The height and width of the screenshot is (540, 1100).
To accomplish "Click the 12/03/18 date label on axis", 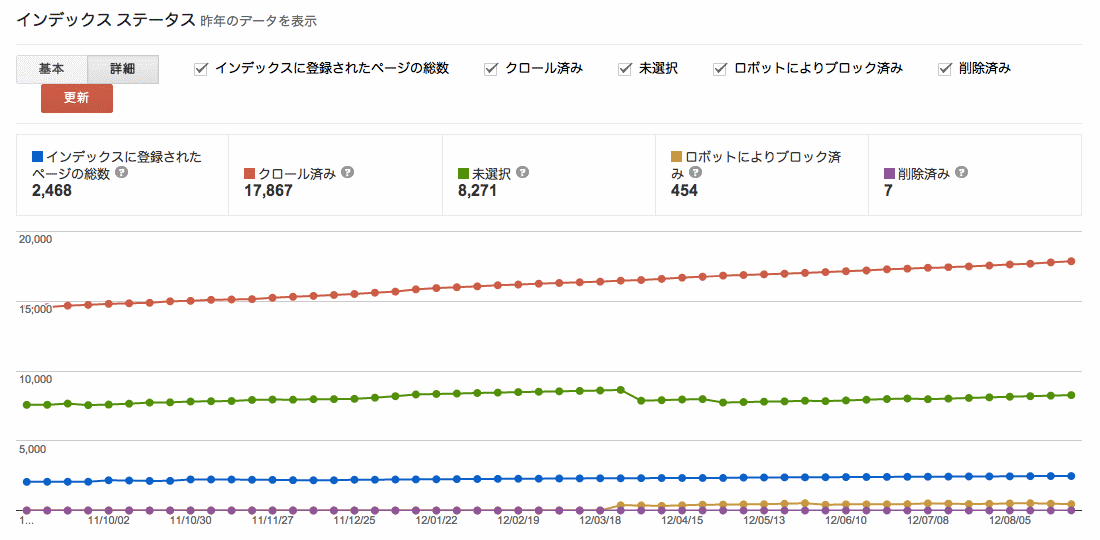I will point(602,520).
